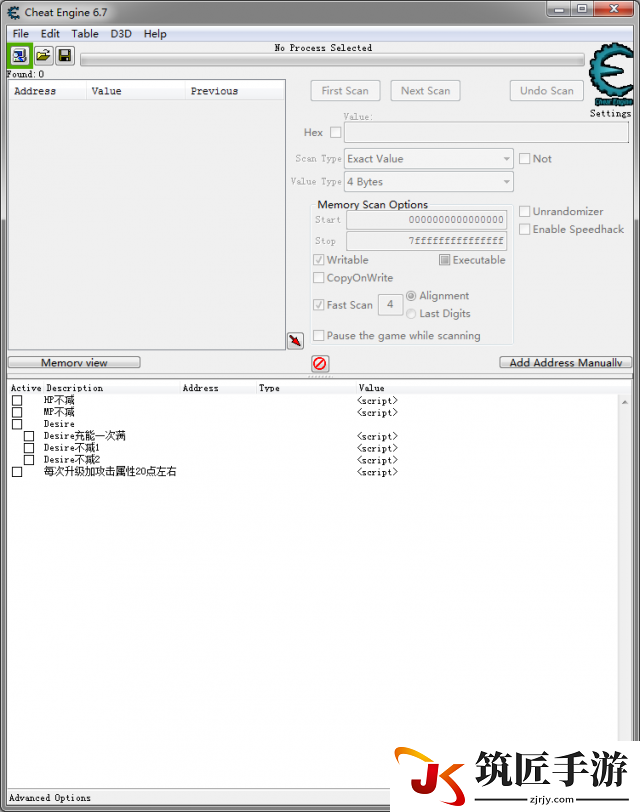This screenshot has height=812, width=640.
Task: Open the Scan Type dropdown
Action: (x=429, y=158)
